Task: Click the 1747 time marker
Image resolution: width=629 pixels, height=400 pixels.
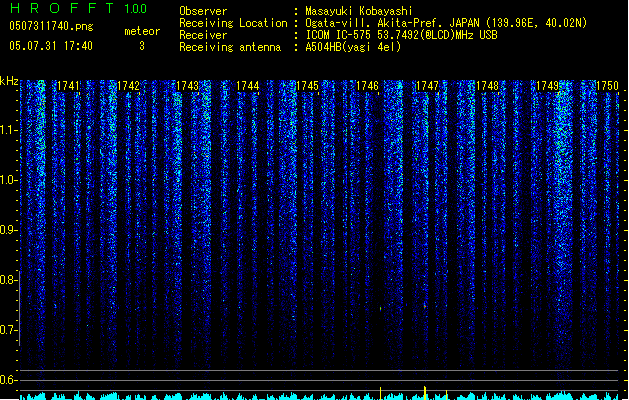Action: 428,86
